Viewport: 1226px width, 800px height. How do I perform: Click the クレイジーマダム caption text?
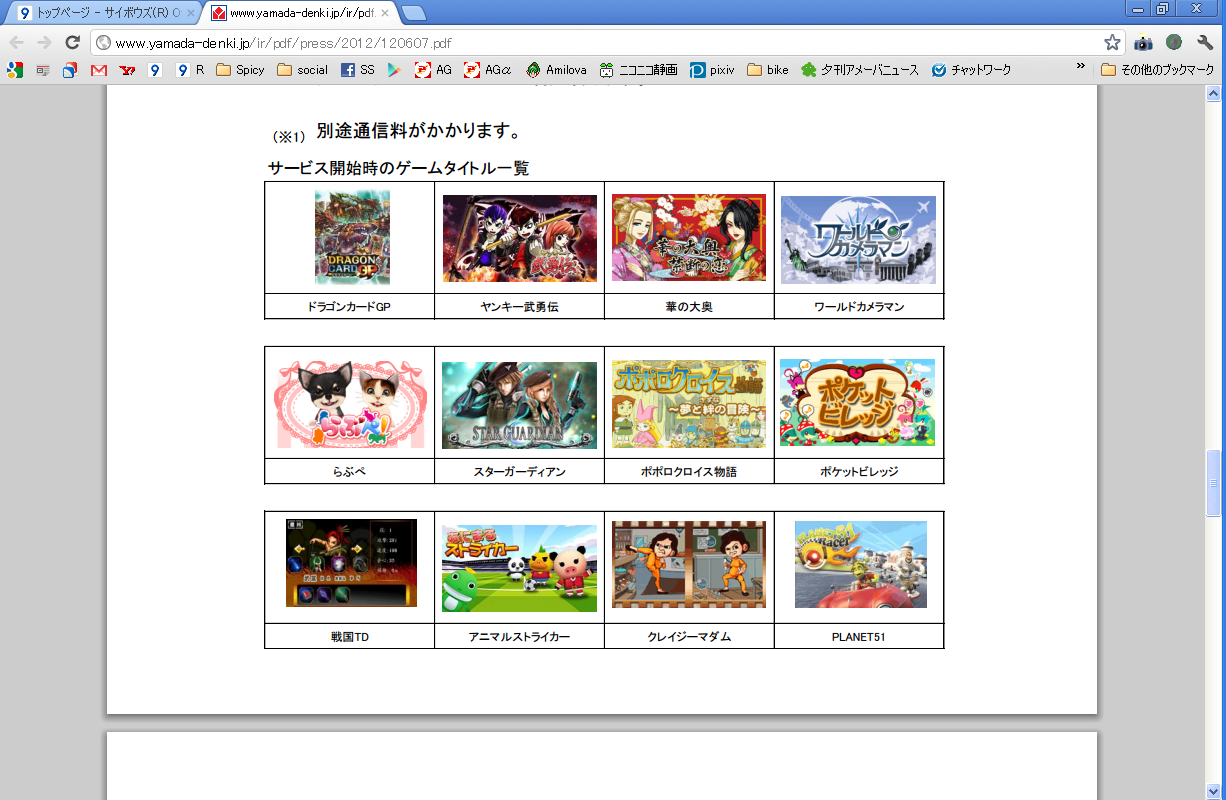pos(689,637)
